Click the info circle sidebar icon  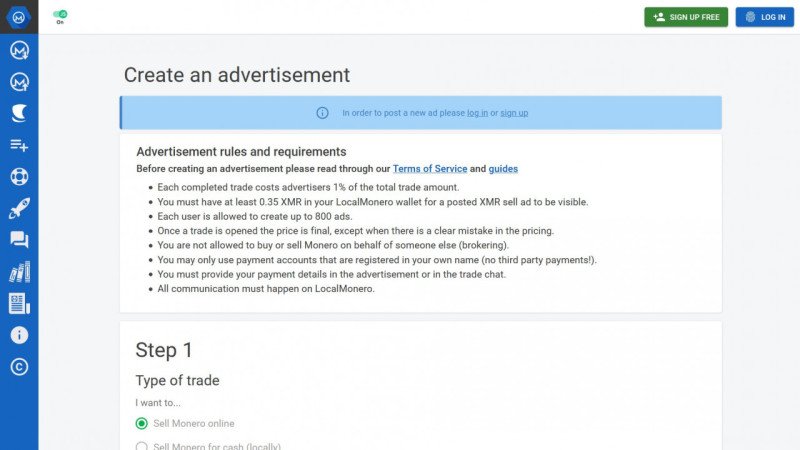click(19, 335)
